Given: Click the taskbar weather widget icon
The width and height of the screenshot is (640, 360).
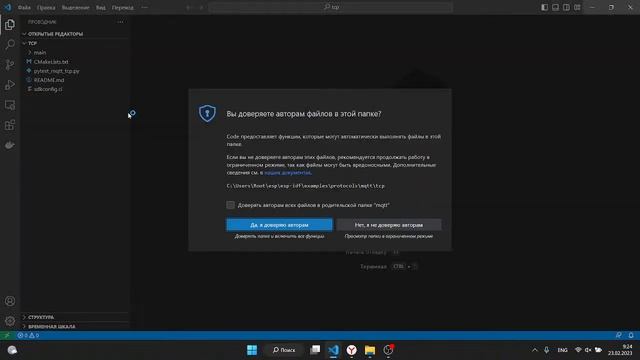Looking at the screenshot, I should [12, 350].
